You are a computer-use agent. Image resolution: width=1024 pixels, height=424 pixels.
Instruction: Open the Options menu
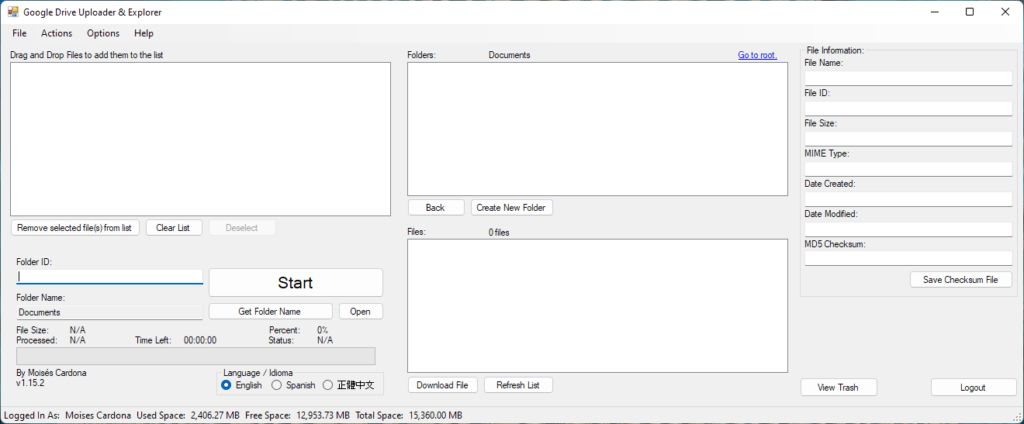pyautogui.click(x=103, y=33)
